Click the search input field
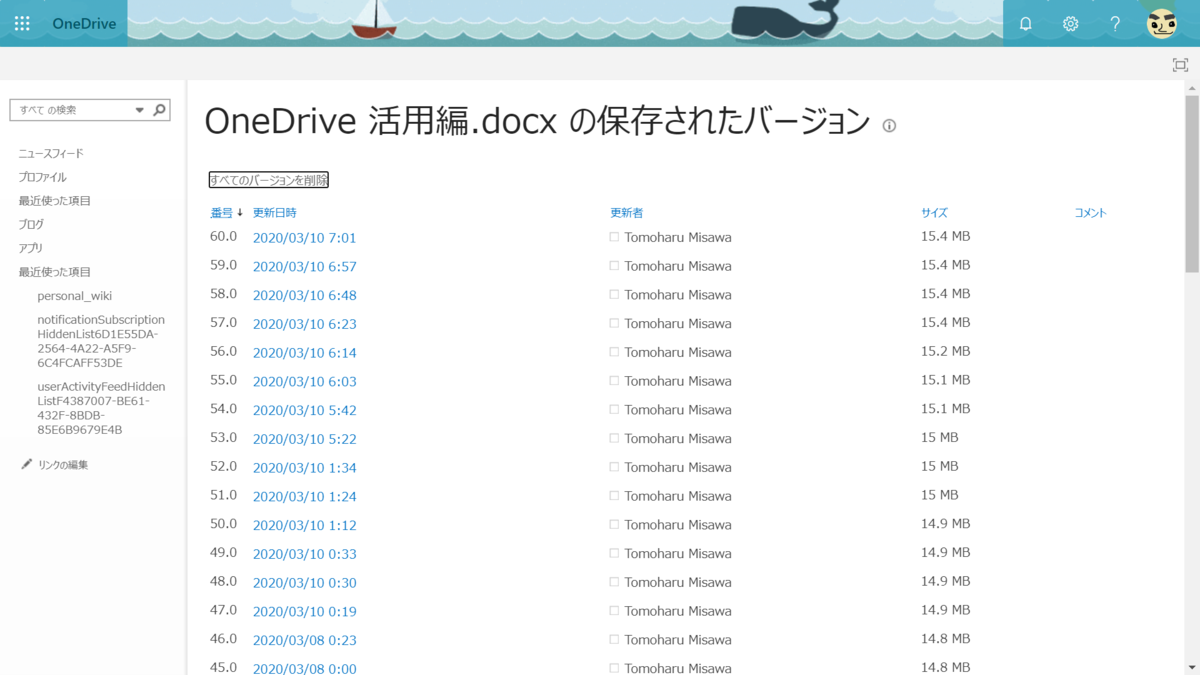The height and width of the screenshot is (675, 1200). point(72,110)
